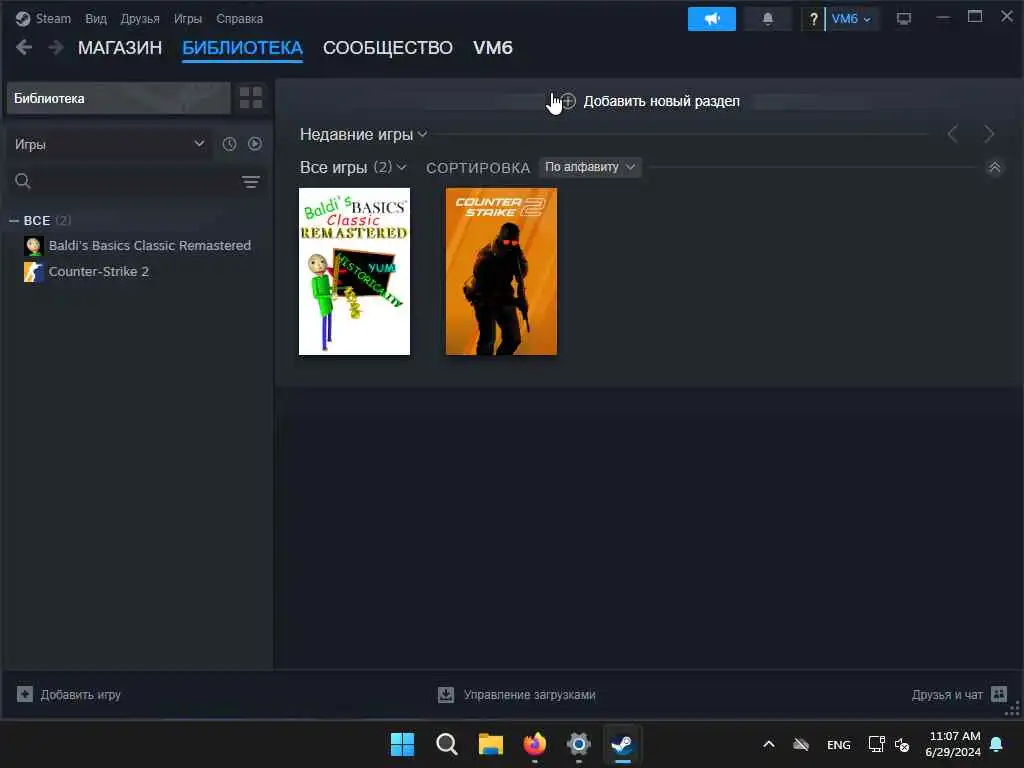Click the Steam taskbar icon

(622, 744)
